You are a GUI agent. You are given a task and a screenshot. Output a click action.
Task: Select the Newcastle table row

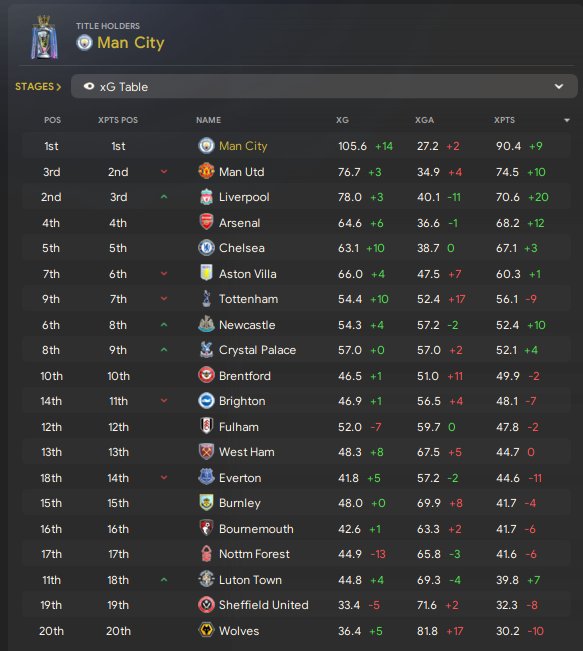click(296, 325)
